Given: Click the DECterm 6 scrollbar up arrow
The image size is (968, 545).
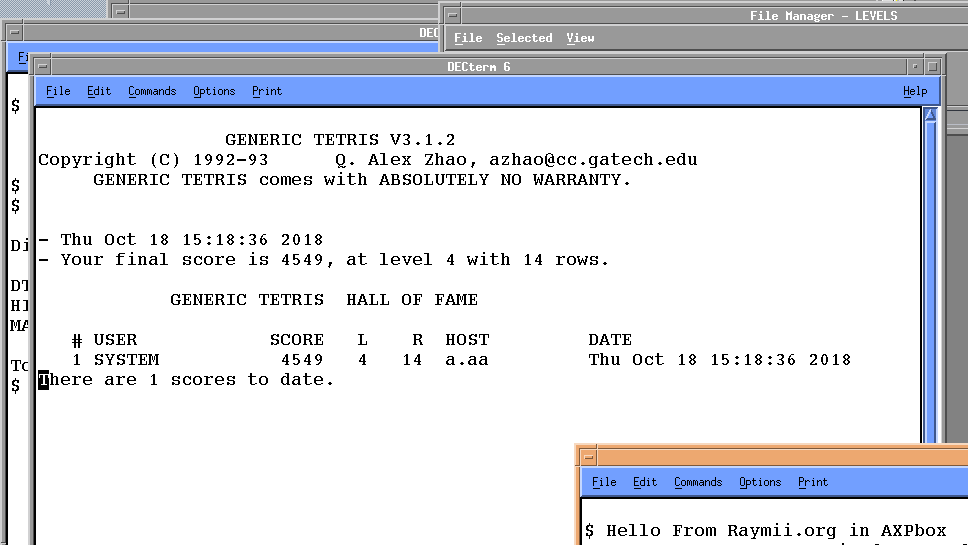Looking at the screenshot, I should (x=930, y=117).
